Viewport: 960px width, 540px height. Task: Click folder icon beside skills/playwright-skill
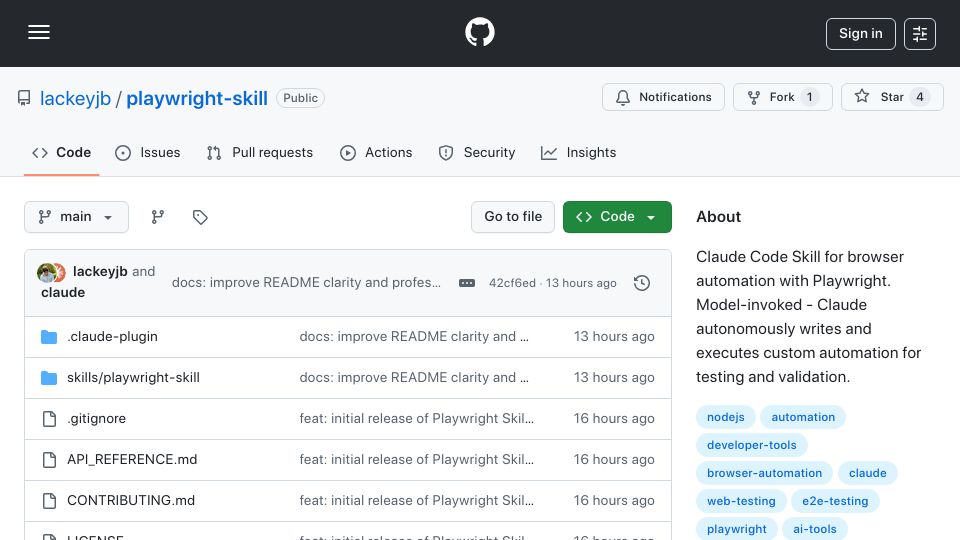click(49, 378)
